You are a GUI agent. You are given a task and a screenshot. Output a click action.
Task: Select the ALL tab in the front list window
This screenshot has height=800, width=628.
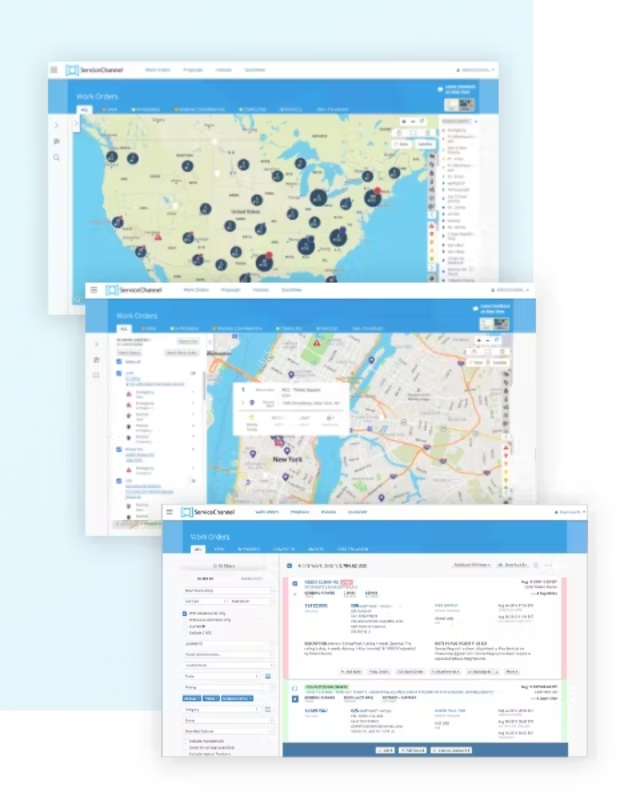click(198, 549)
